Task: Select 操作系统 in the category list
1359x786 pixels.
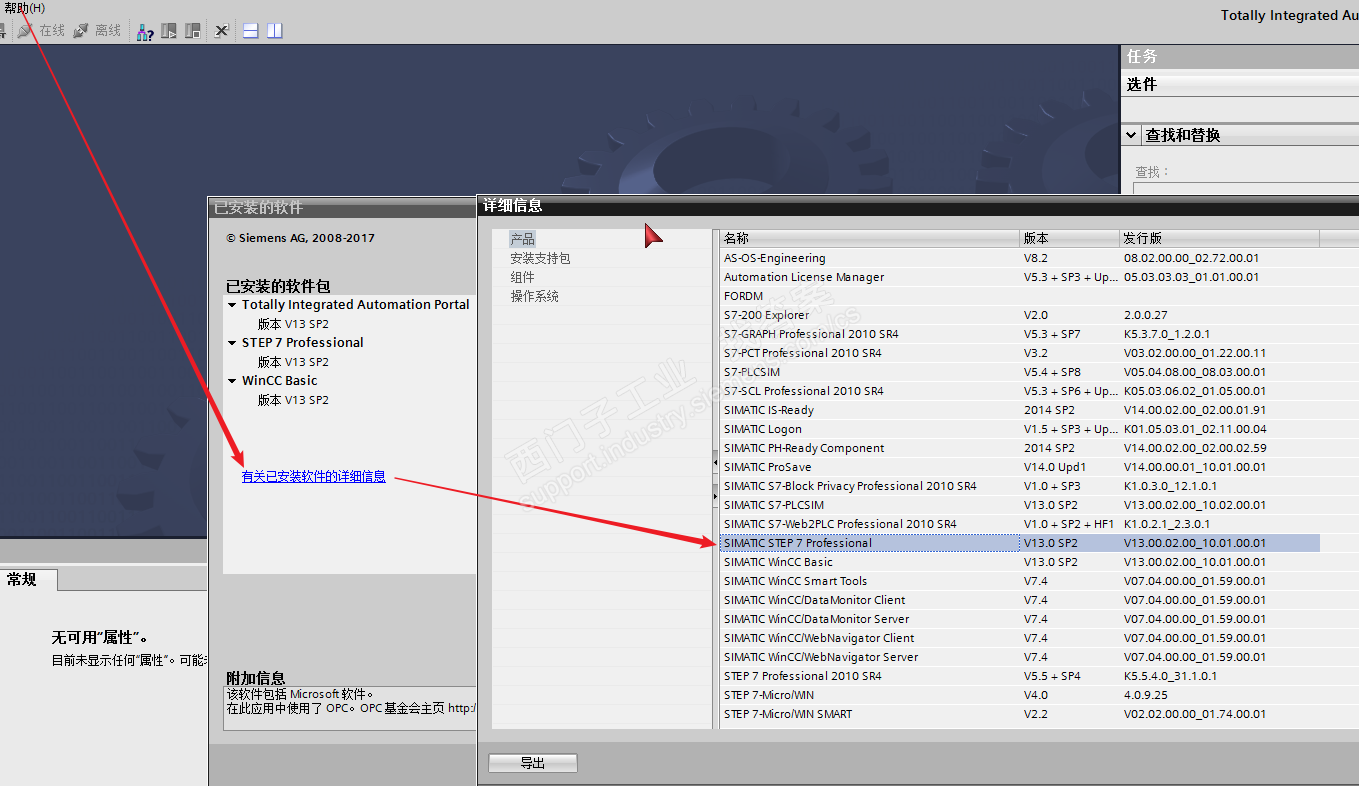Action: click(x=535, y=296)
